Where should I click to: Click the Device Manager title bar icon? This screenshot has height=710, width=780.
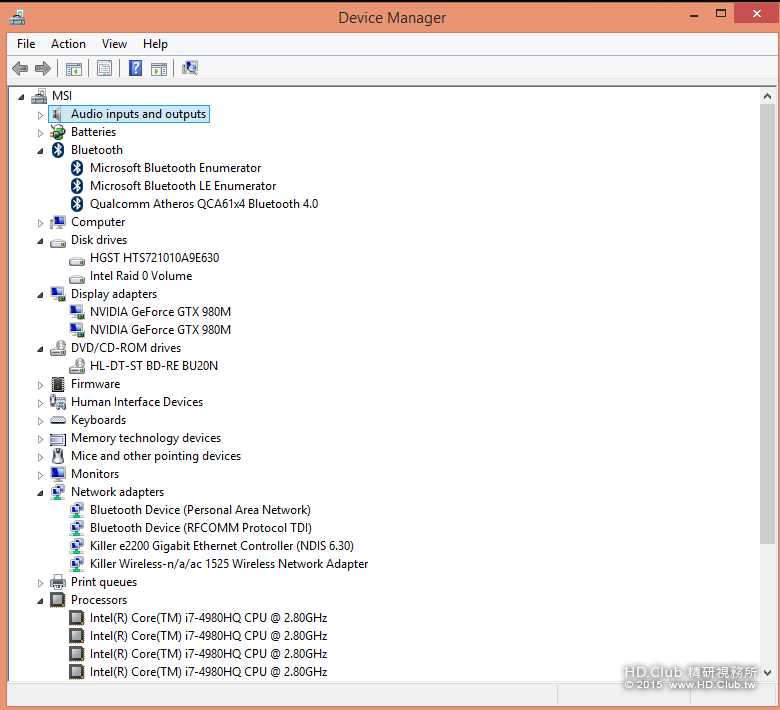17,17
